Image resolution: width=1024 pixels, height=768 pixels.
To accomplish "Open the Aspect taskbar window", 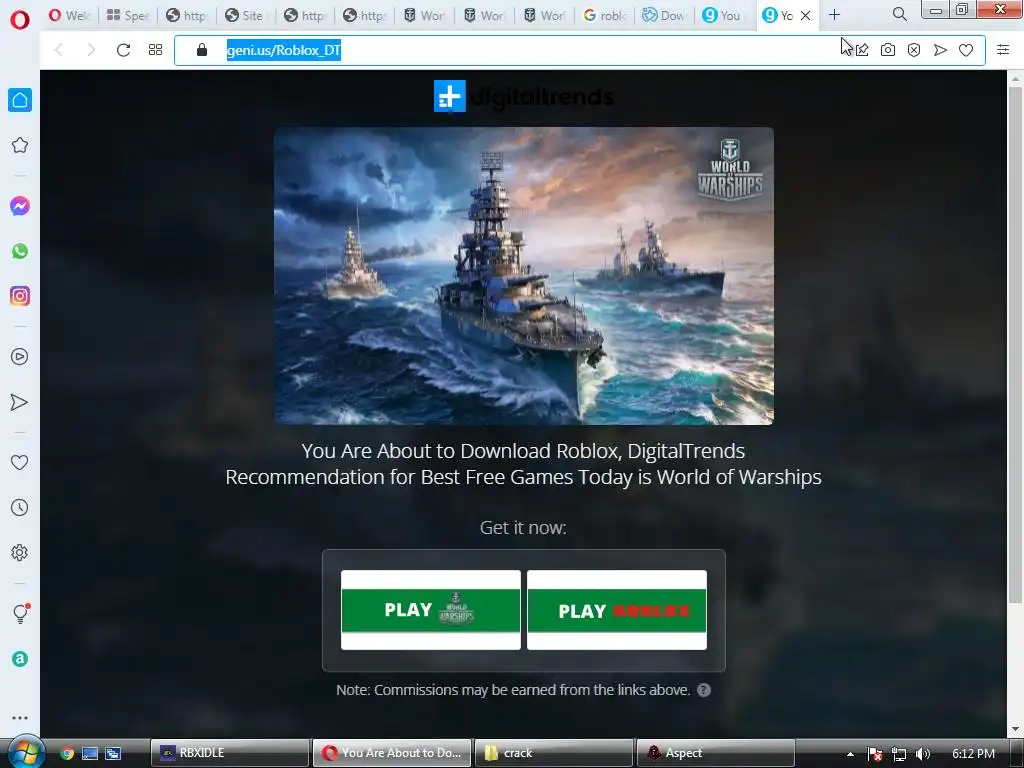I will tap(716, 753).
